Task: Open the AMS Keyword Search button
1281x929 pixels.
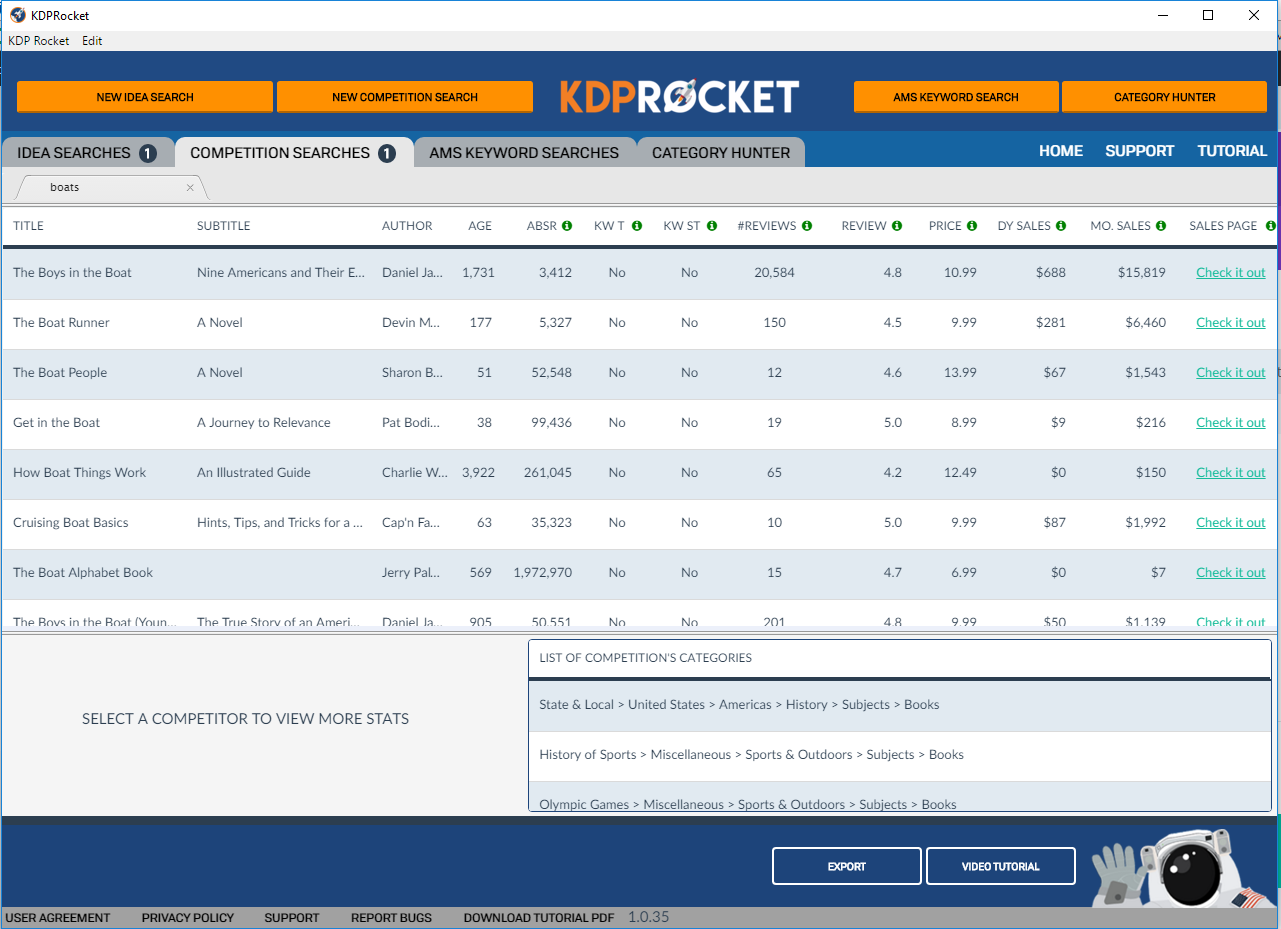Action: click(956, 97)
